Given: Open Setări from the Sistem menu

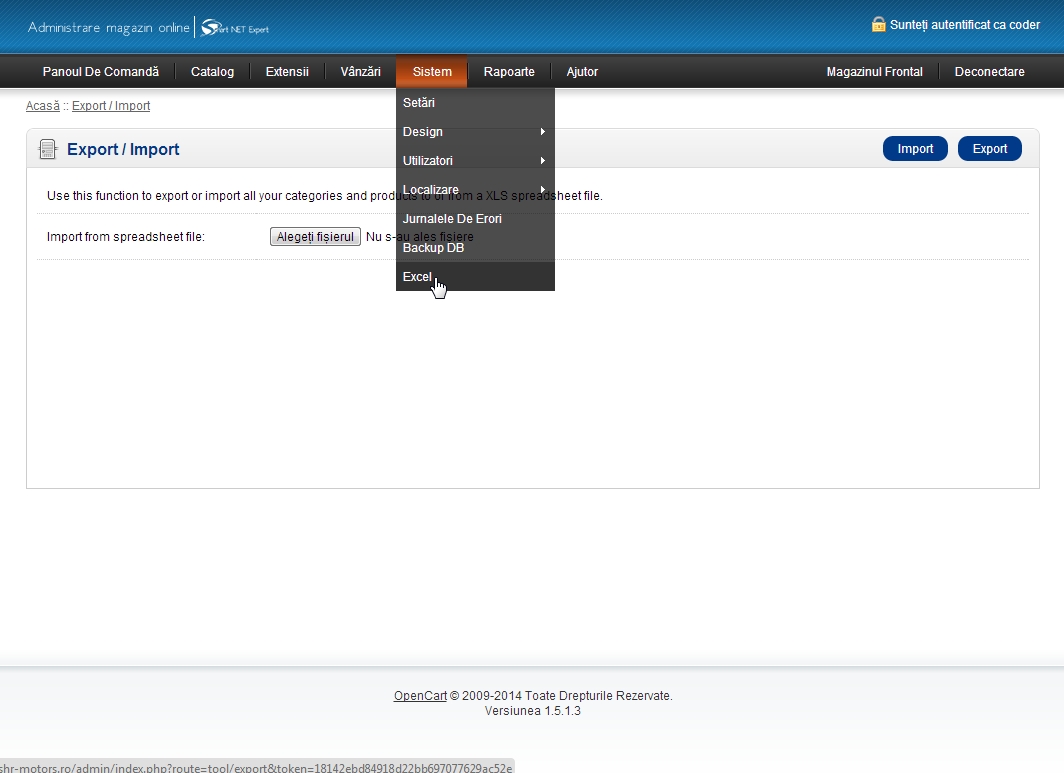Looking at the screenshot, I should tap(419, 103).
